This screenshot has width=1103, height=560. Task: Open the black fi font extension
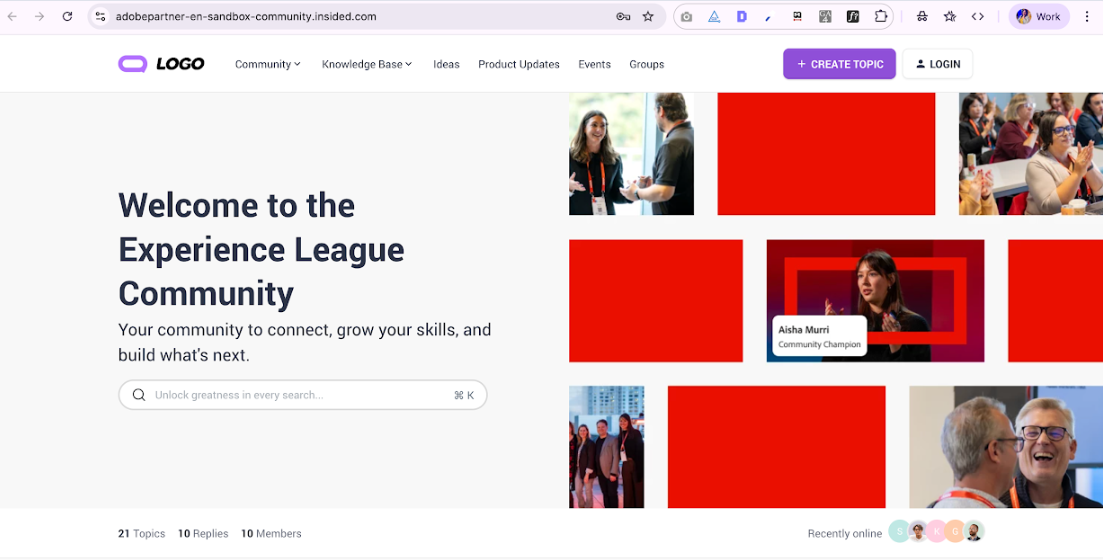[853, 16]
